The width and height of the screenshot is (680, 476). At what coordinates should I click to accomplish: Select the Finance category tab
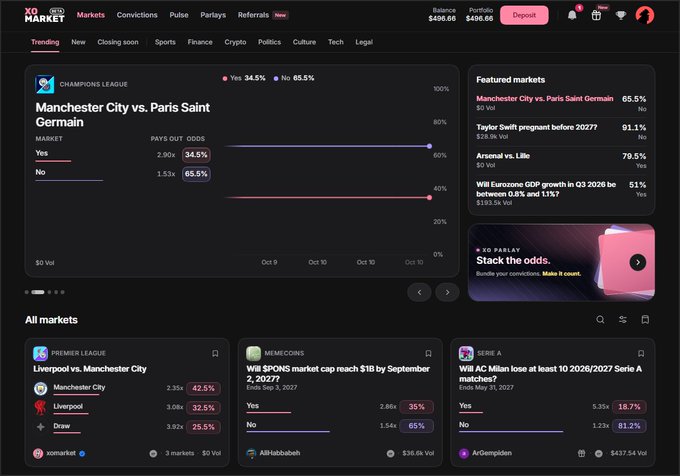200,42
